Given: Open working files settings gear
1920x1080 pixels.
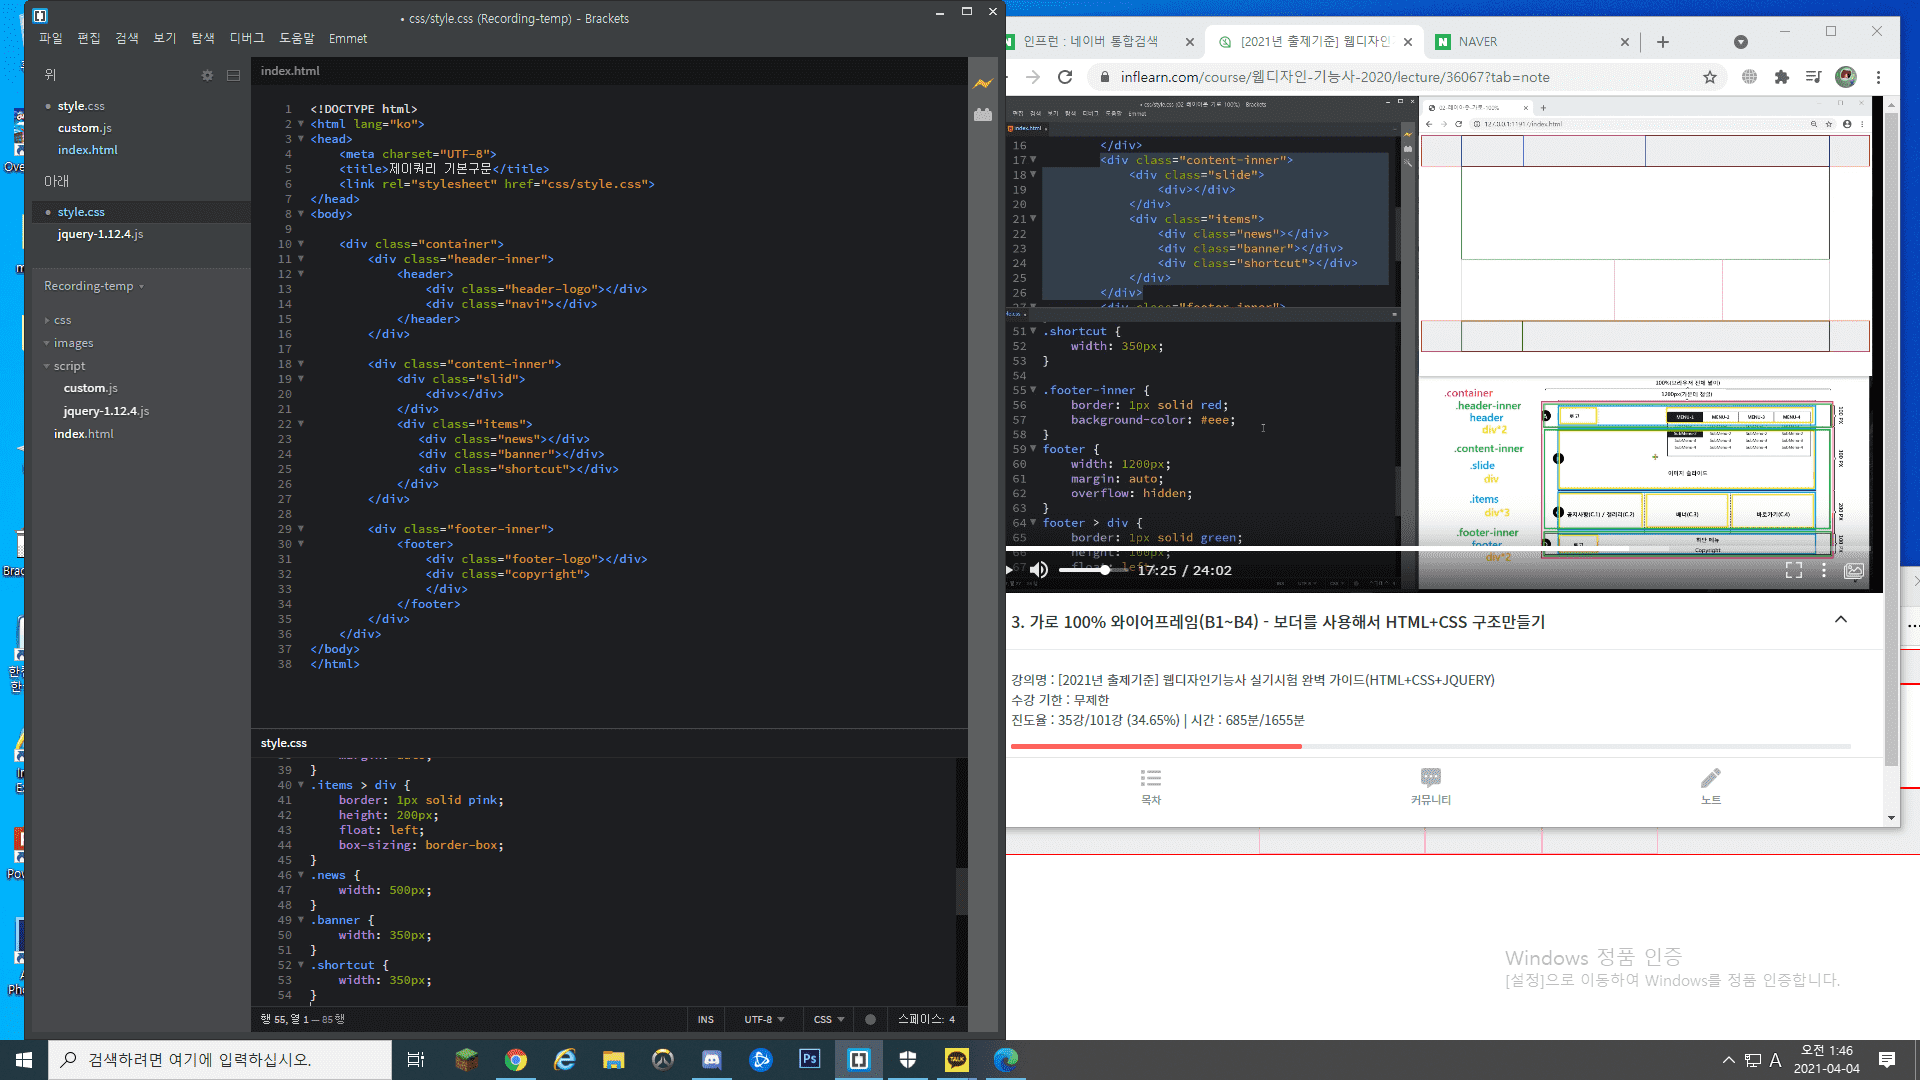Looking at the screenshot, I should click(207, 75).
